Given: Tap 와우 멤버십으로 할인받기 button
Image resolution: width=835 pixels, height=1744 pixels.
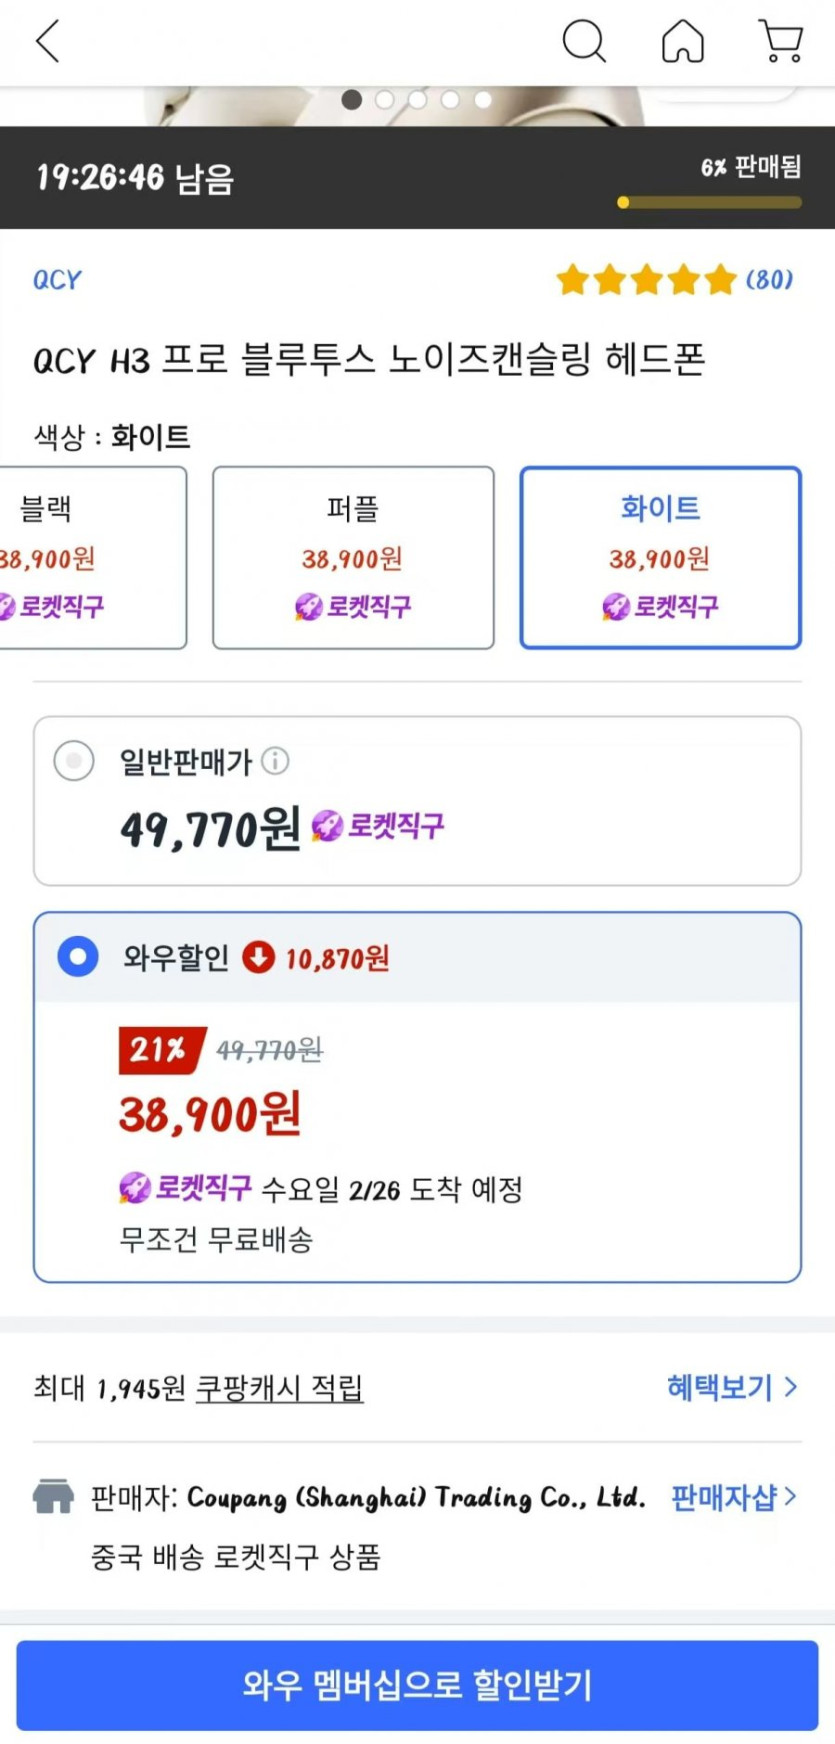Looking at the screenshot, I should point(417,1685).
